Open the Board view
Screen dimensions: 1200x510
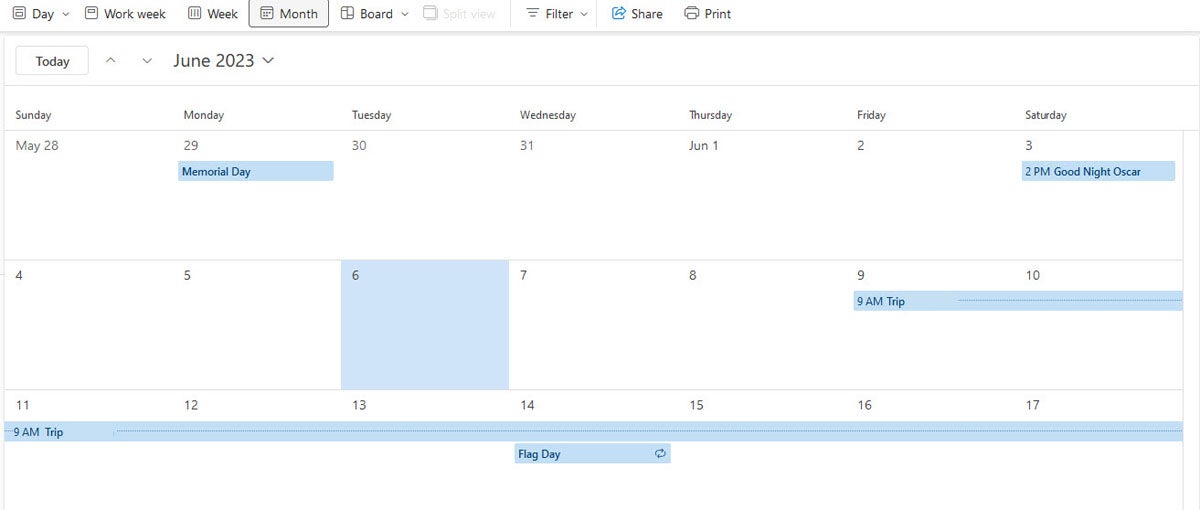(365, 14)
